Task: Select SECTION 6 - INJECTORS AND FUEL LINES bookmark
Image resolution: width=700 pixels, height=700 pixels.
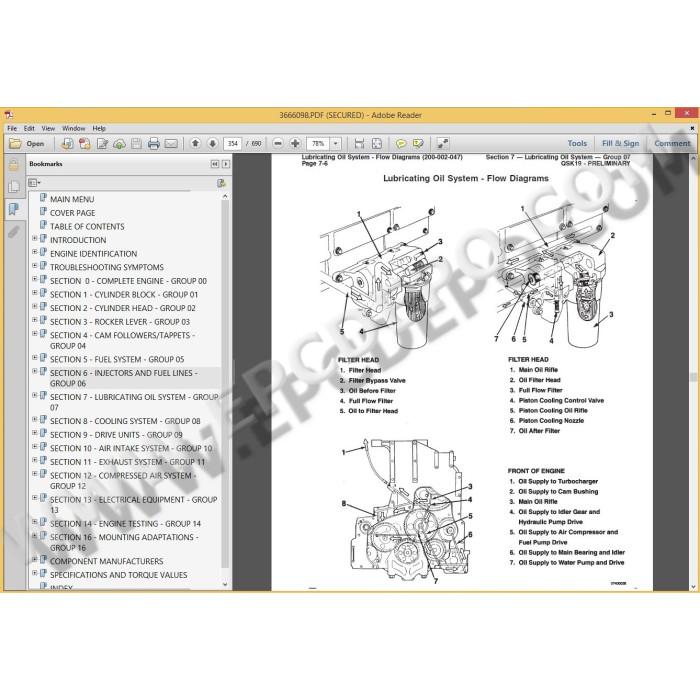Action: 124,378
